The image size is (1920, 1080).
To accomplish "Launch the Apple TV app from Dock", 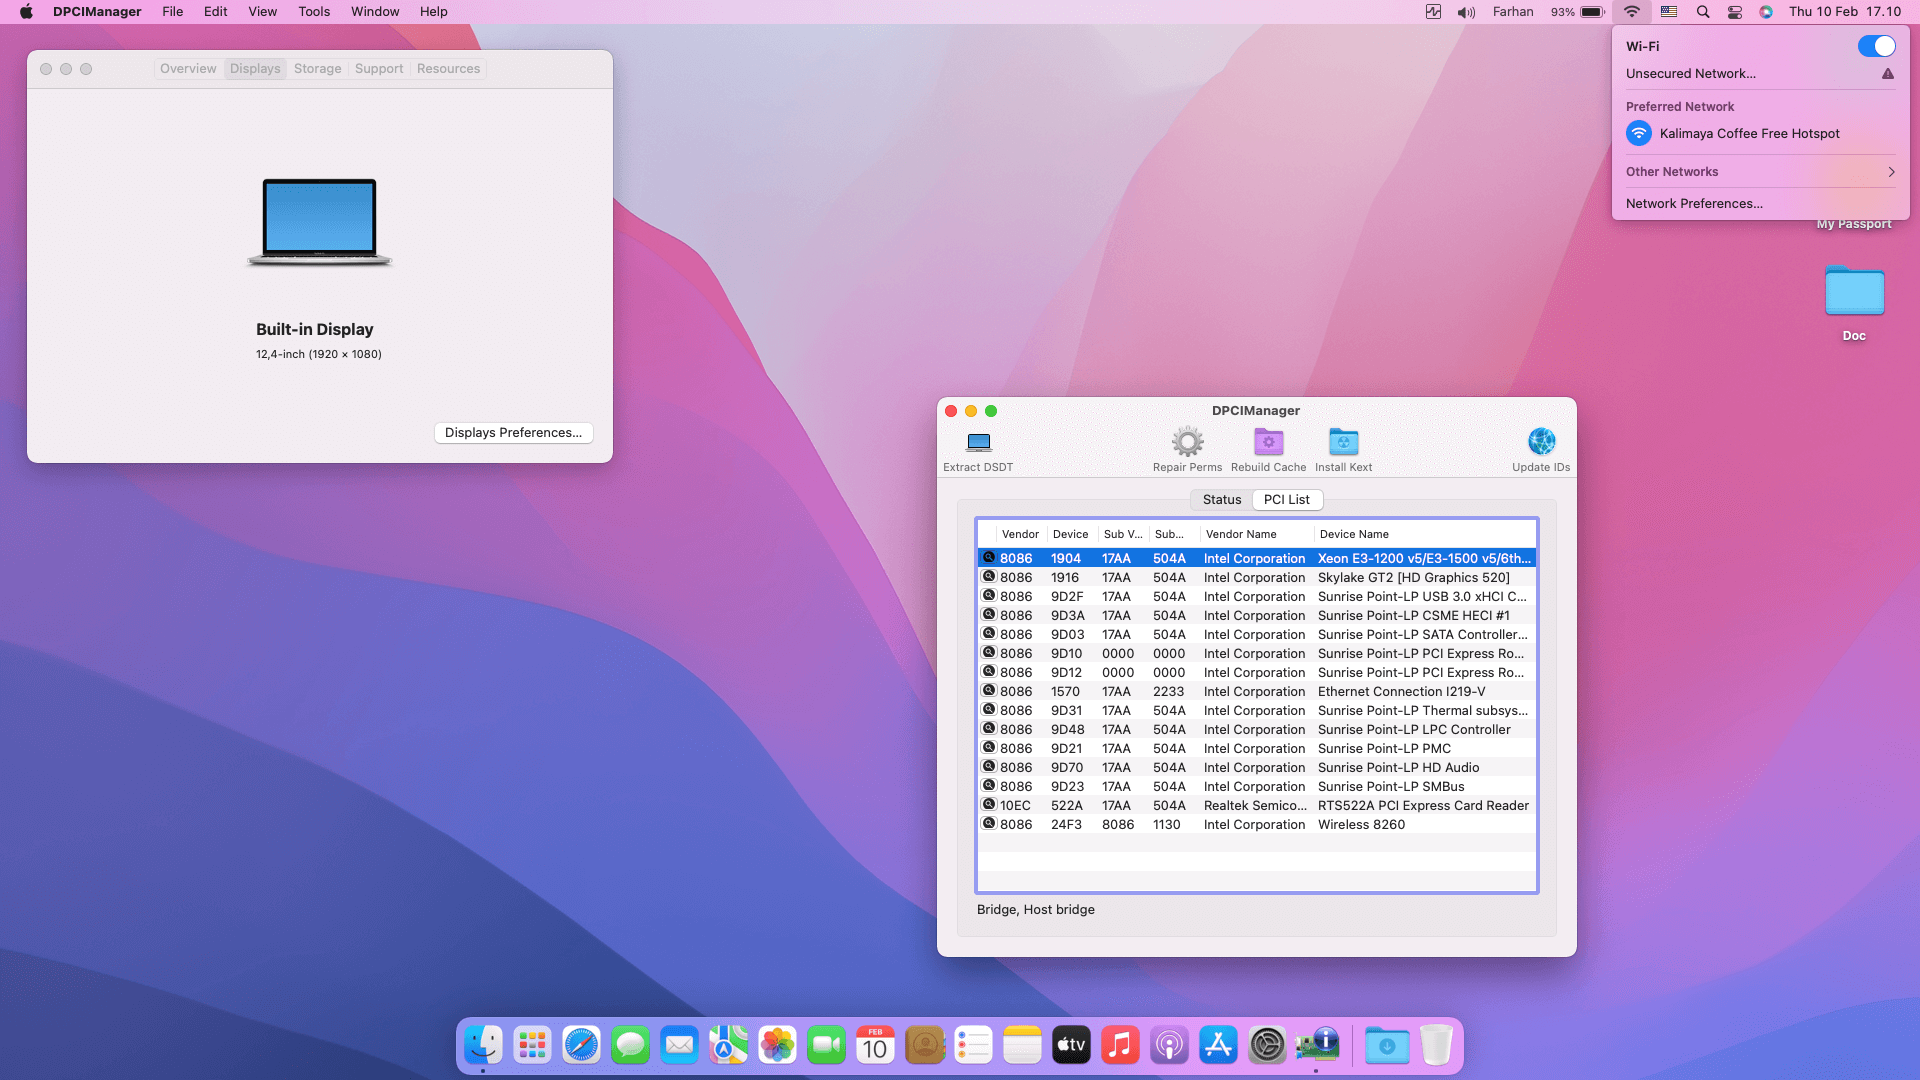I will [1071, 1045].
